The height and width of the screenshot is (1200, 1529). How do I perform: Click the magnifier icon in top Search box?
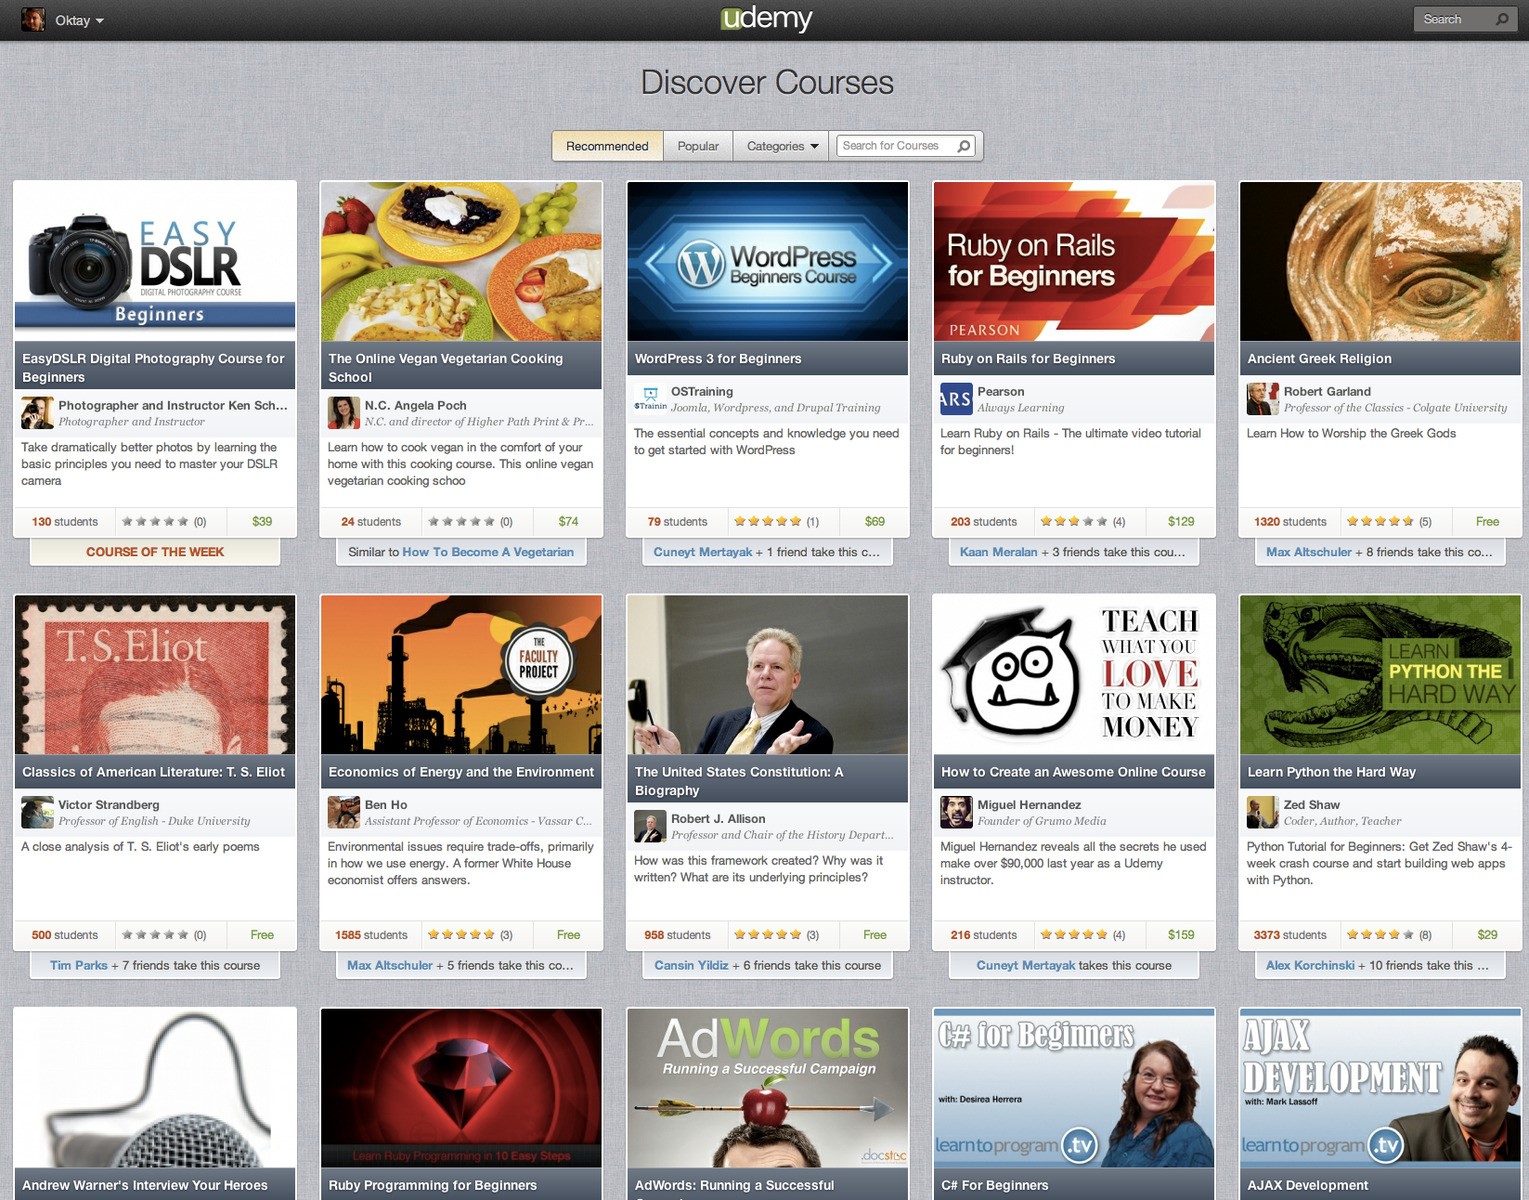[1501, 19]
